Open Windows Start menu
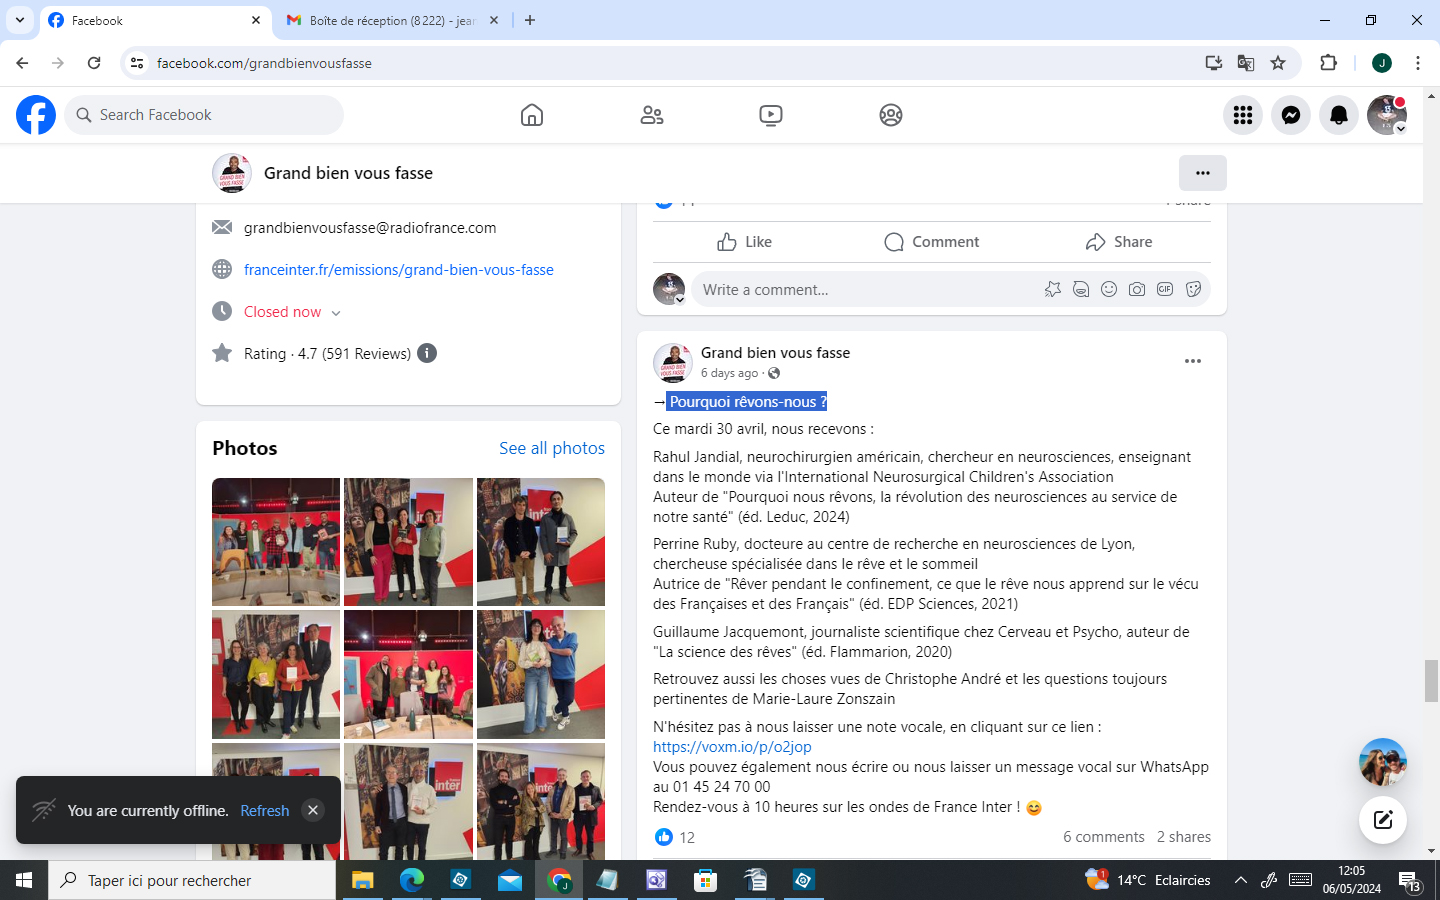Image resolution: width=1440 pixels, height=900 pixels. coord(24,880)
